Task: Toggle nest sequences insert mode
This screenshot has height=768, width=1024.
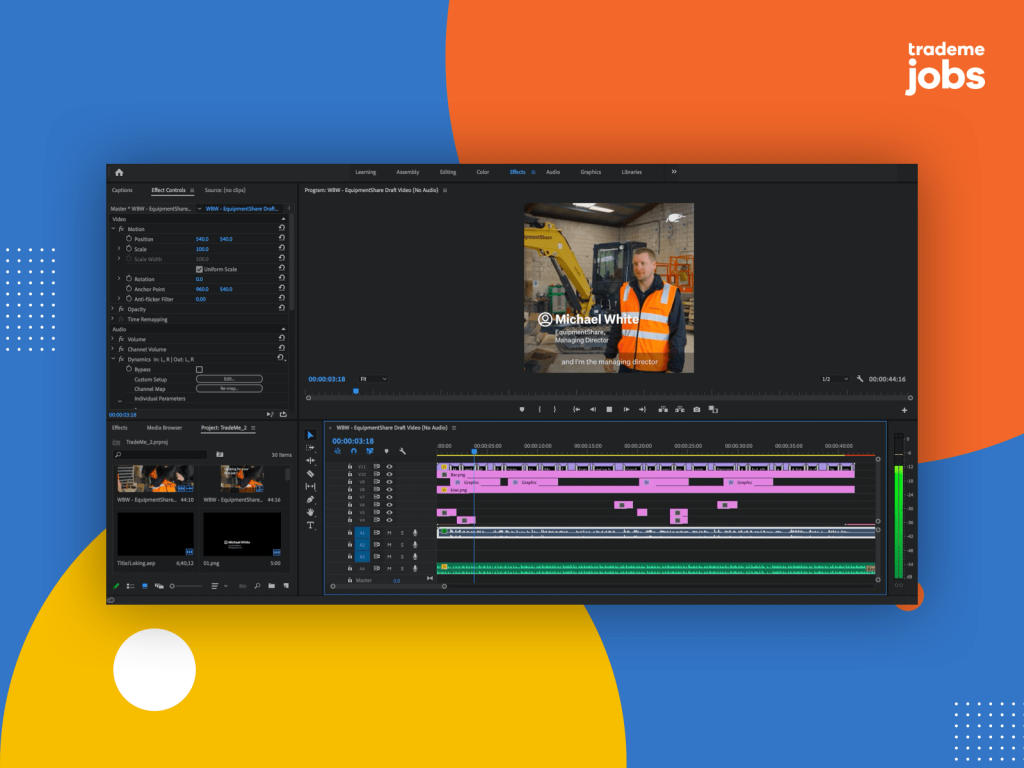Action: [338, 451]
